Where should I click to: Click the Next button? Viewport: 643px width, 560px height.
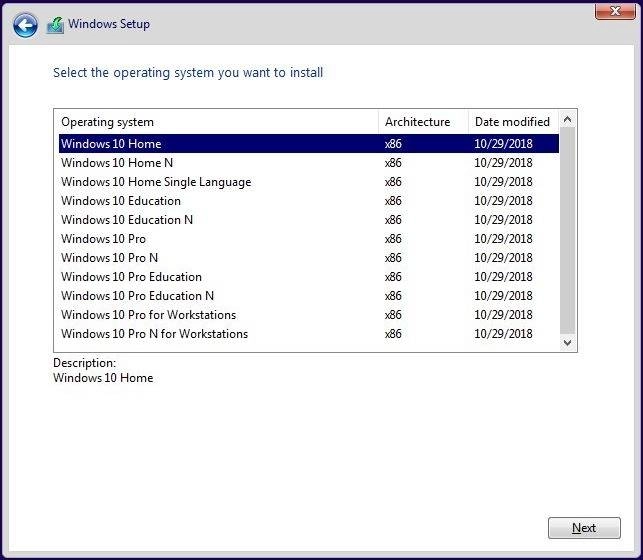tap(584, 528)
